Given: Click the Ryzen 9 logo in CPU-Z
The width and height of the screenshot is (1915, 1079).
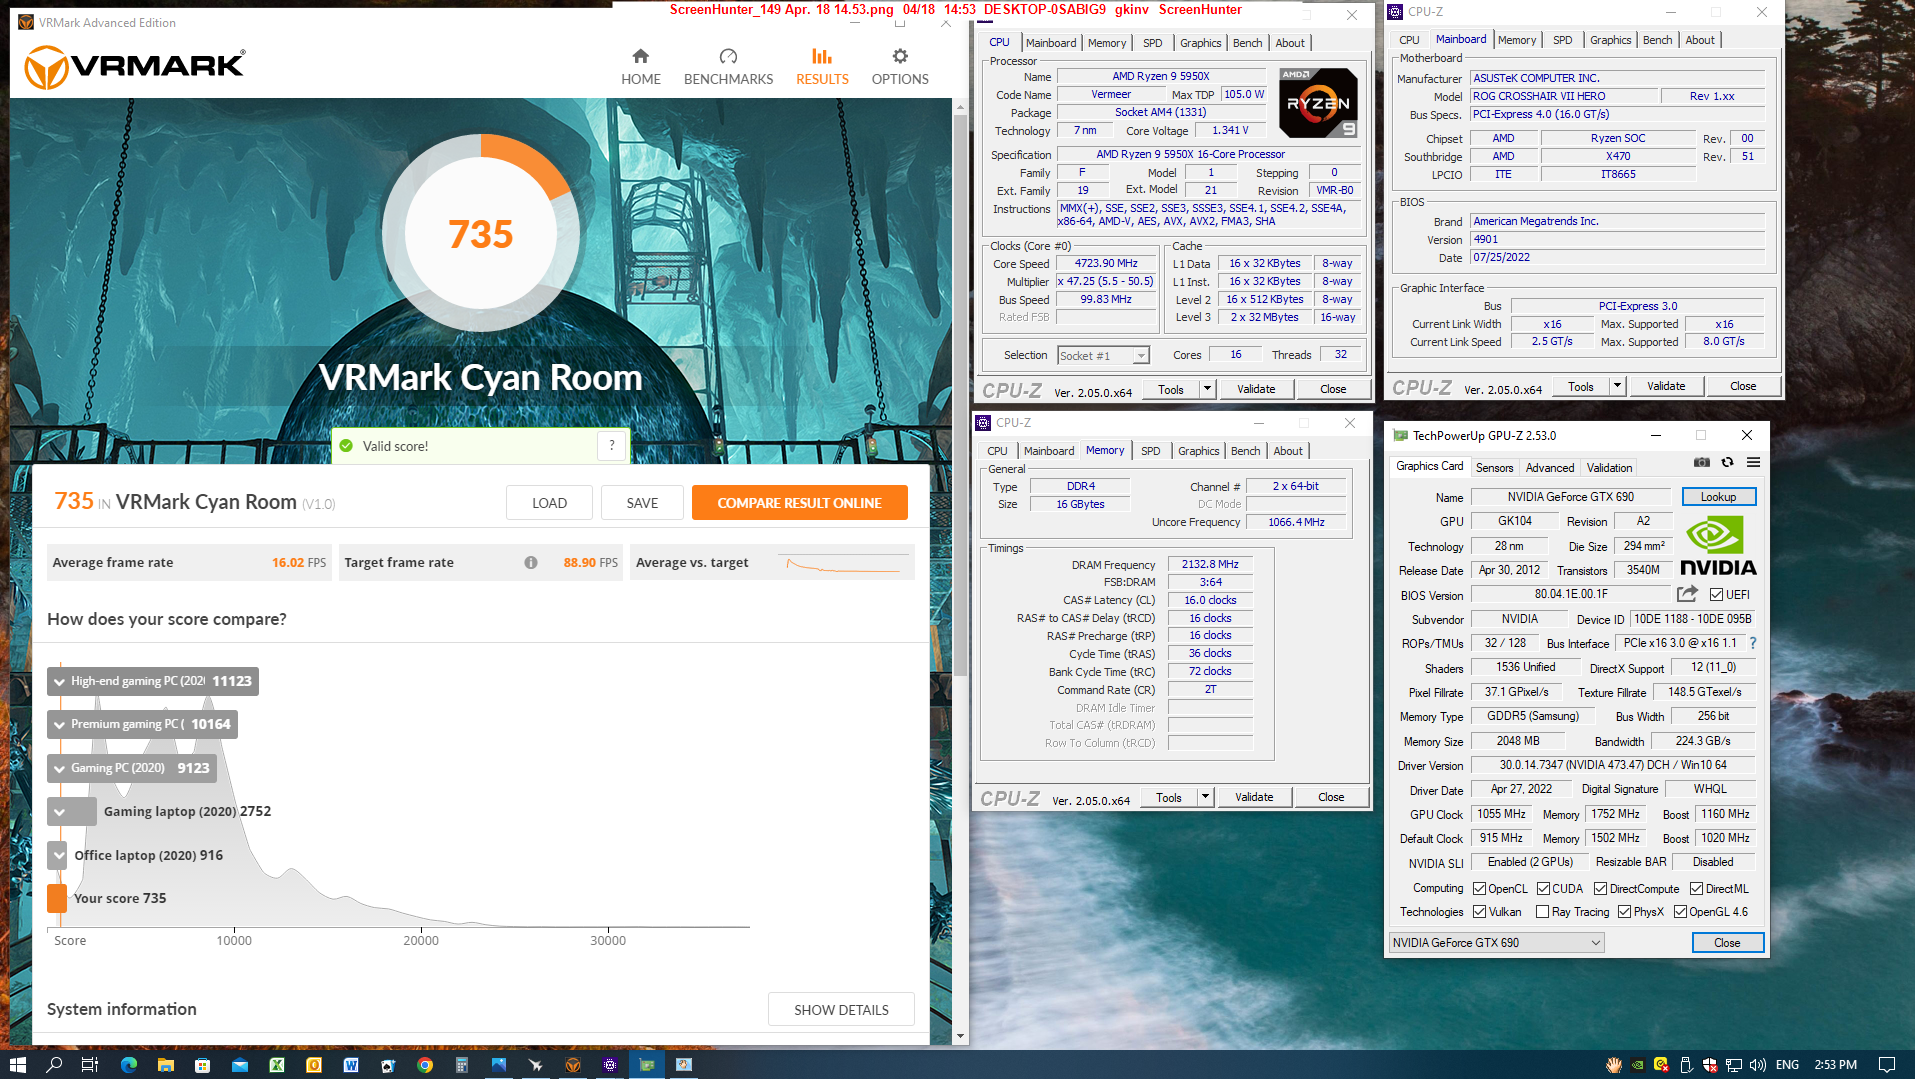Looking at the screenshot, I should coord(1318,103).
